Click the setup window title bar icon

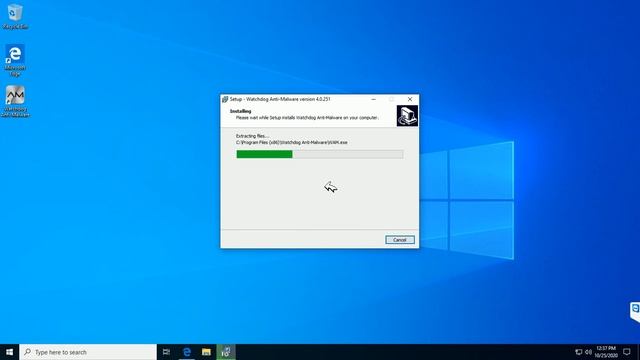pos(225,99)
